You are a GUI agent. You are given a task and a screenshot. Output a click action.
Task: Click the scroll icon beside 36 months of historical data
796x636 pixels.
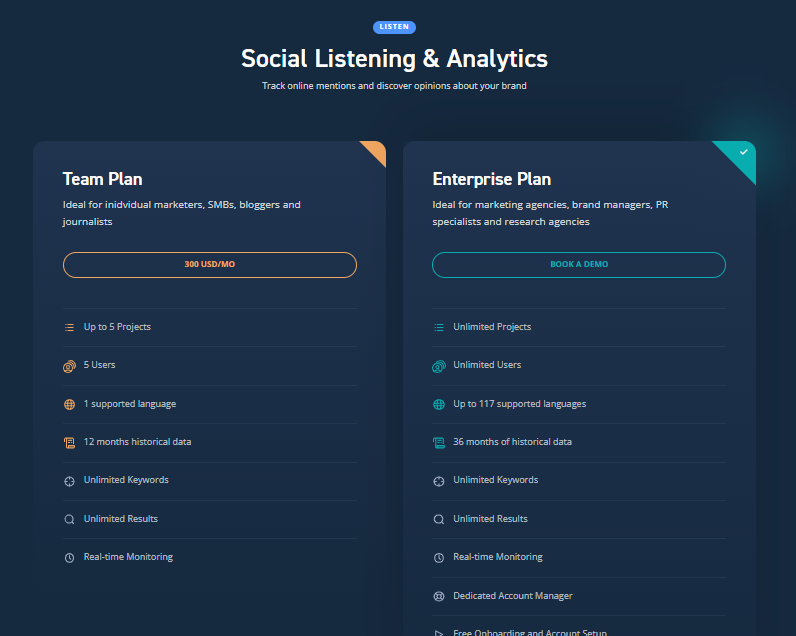pyautogui.click(x=439, y=443)
